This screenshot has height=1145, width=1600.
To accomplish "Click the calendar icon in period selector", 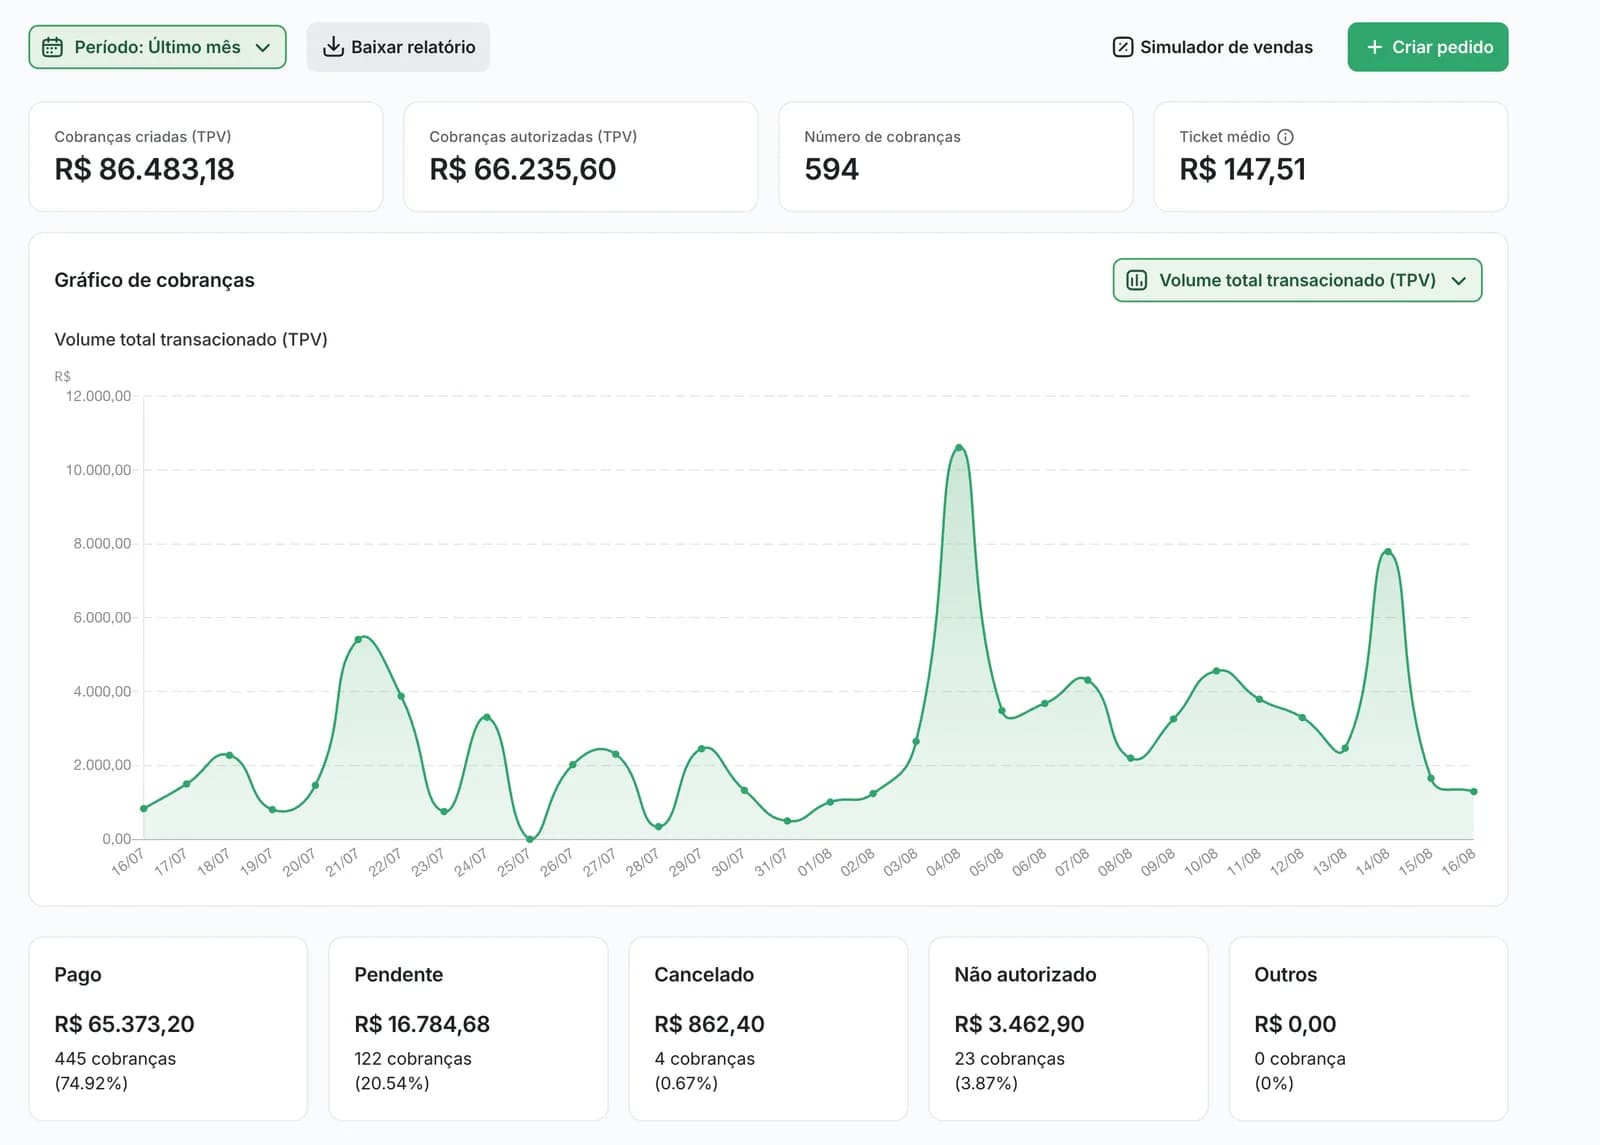I will tap(52, 47).
